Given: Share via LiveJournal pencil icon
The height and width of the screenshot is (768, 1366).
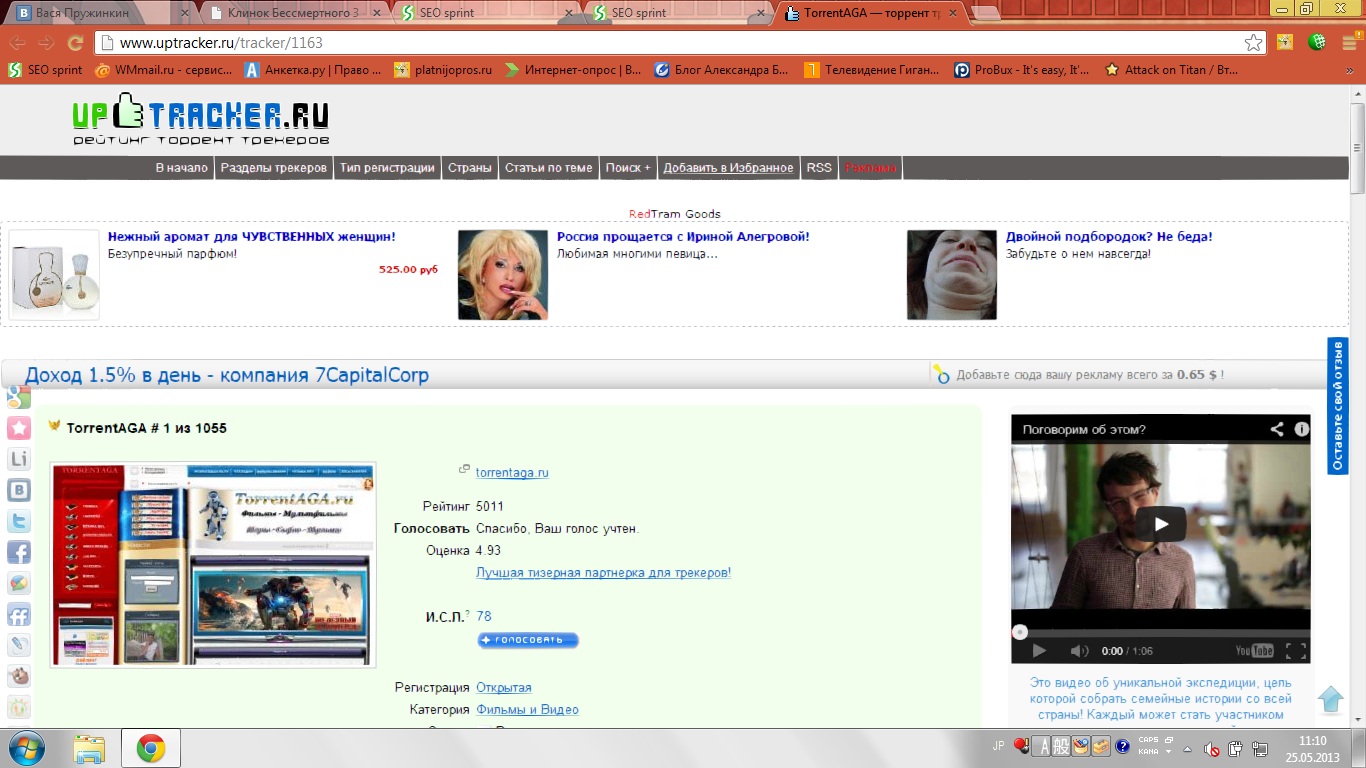Looking at the screenshot, I should point(18,645).
